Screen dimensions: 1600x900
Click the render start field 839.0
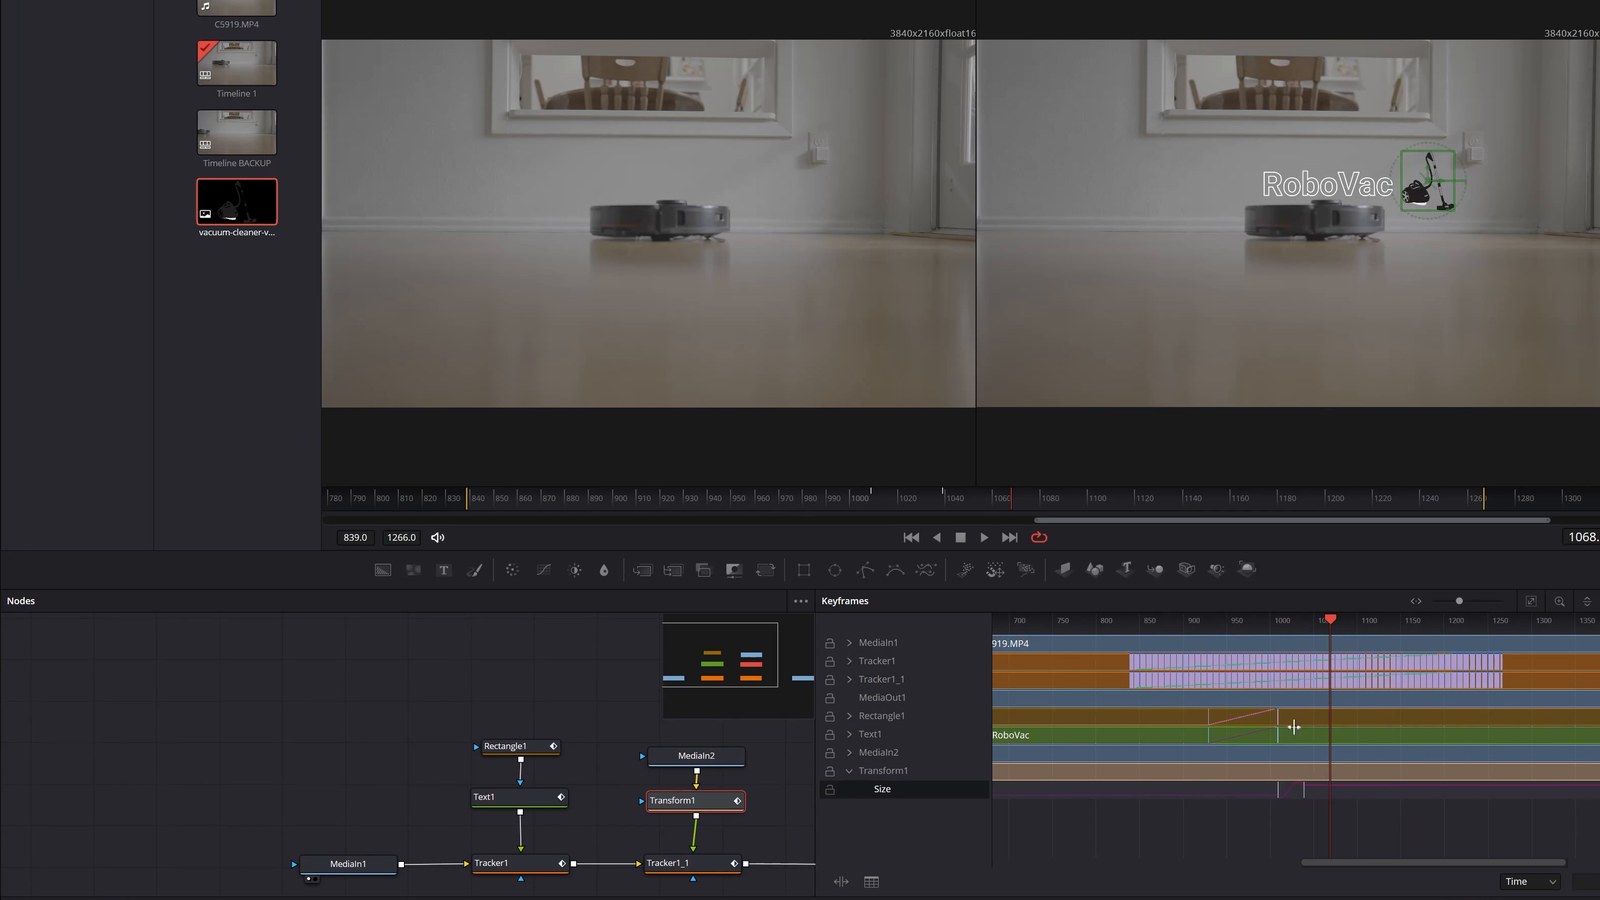click(x=355, y=538)
